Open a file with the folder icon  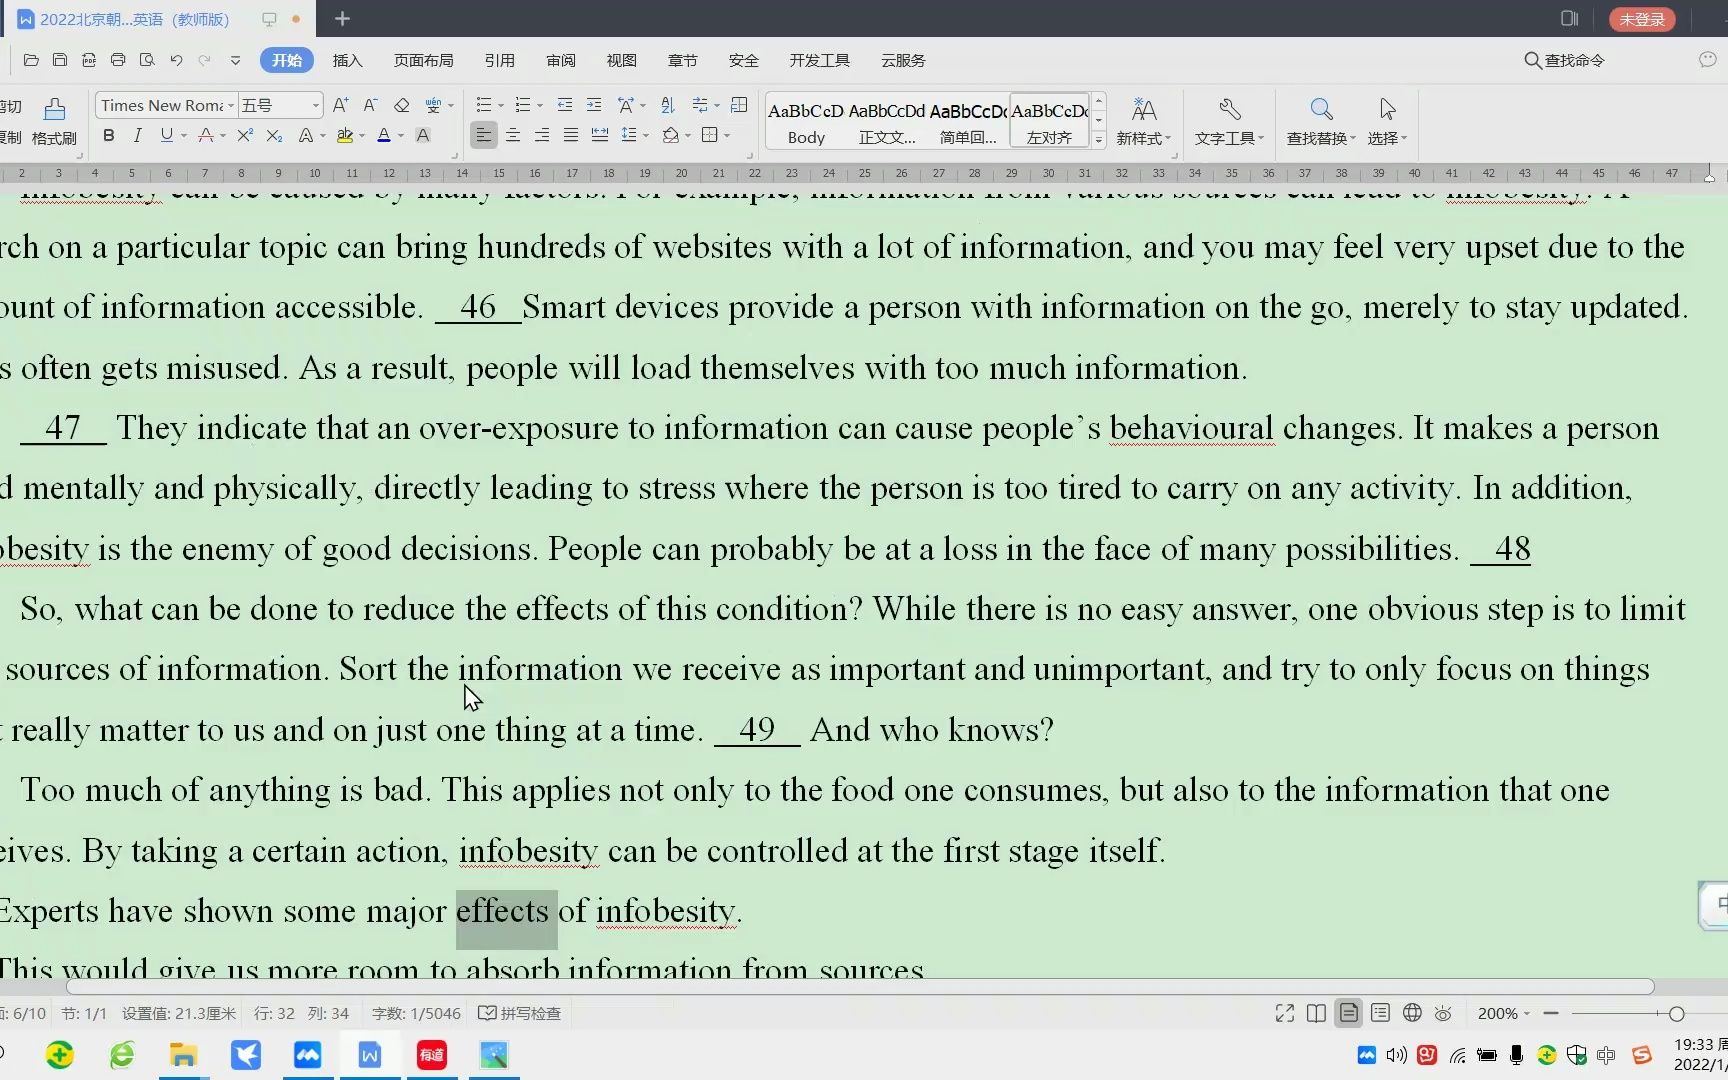click(31, 60)
